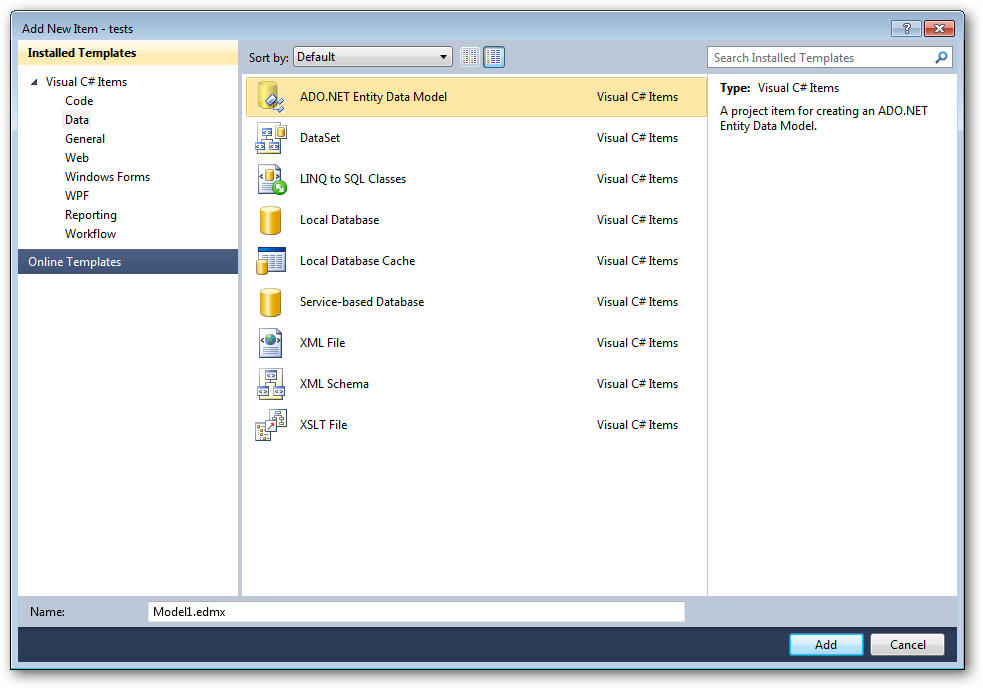Collapse the Visual C# Items tree node
This screenshot has width=983, height=688.
(x=34, y=82)
